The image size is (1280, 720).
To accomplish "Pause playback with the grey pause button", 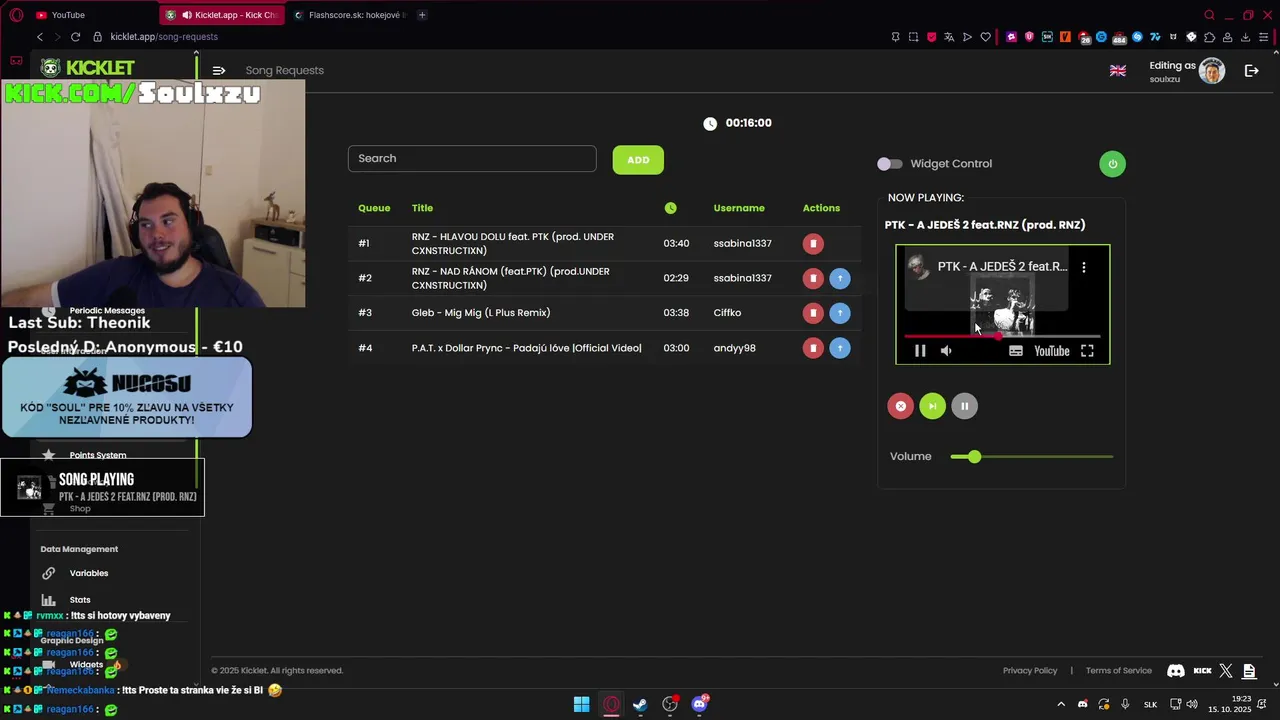I will click(x=964, y=406).
